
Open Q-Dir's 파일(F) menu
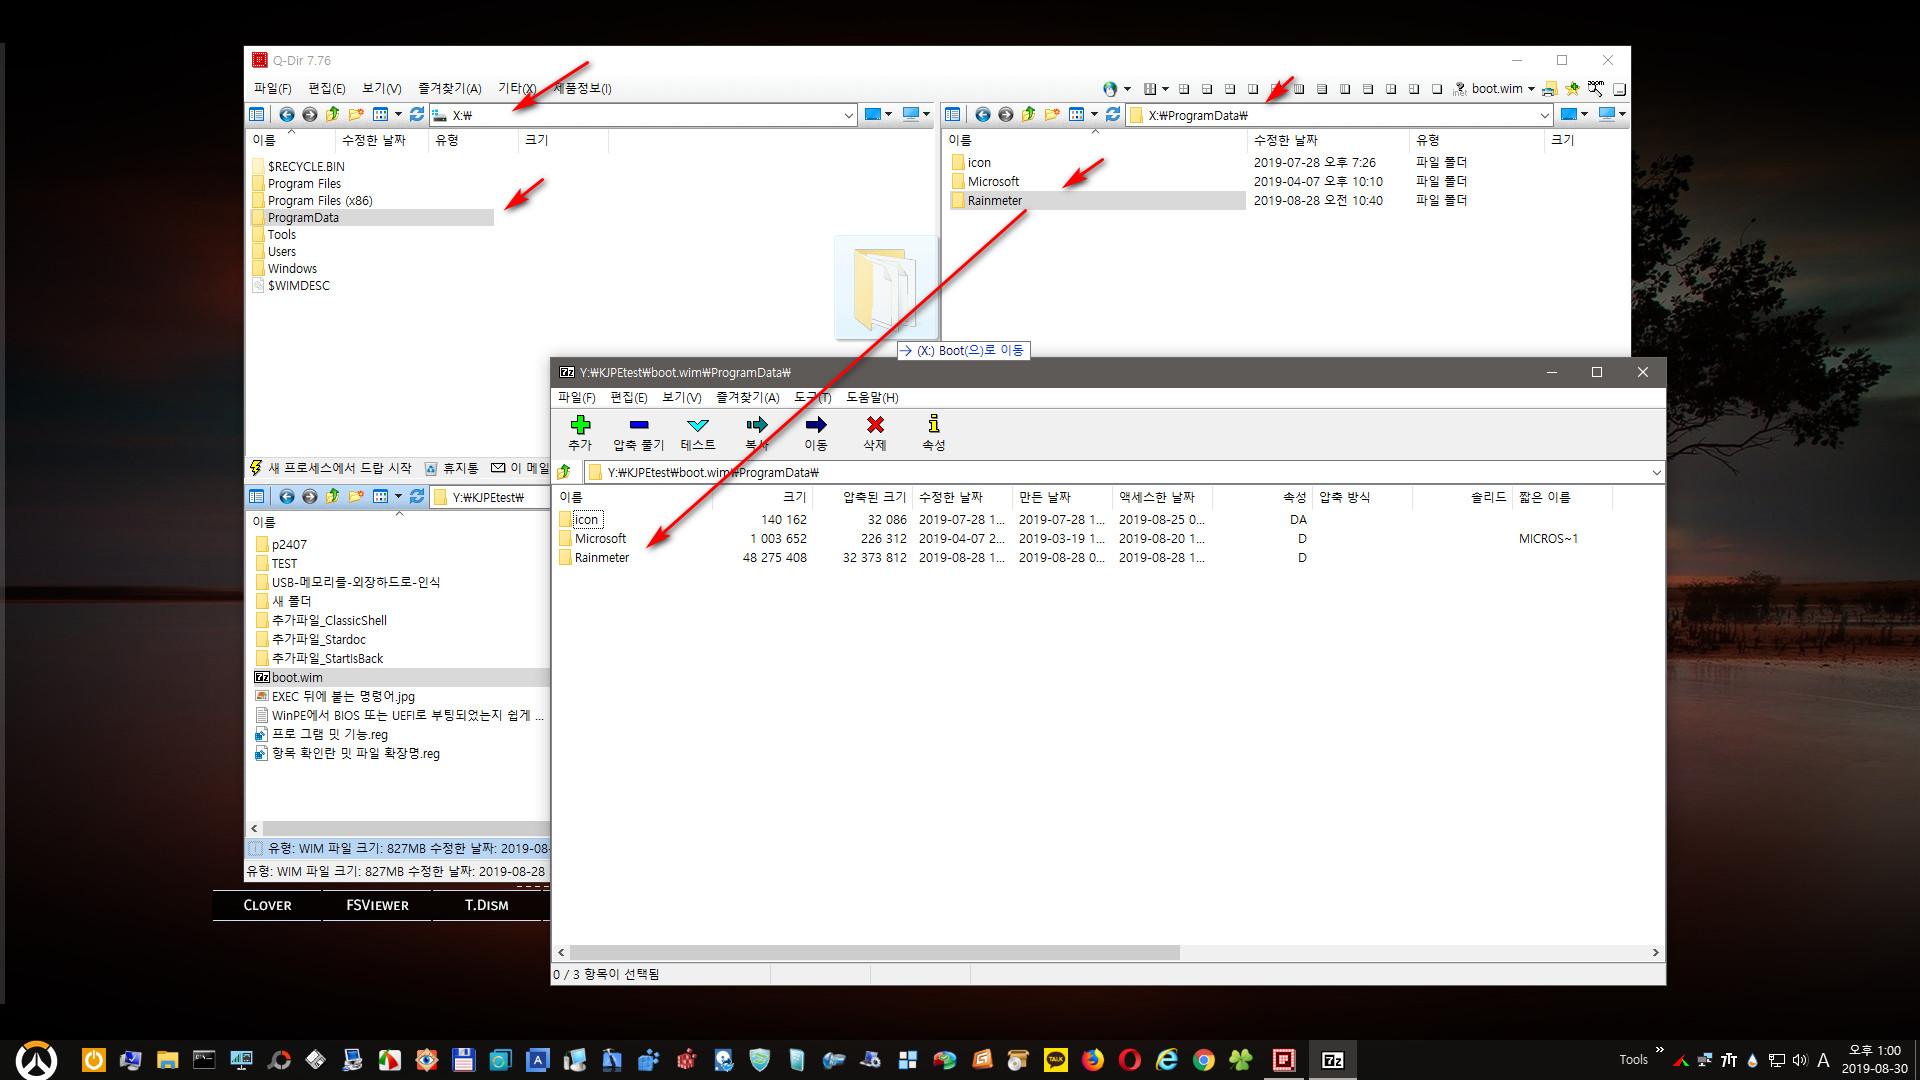click(x=272, y=88)
